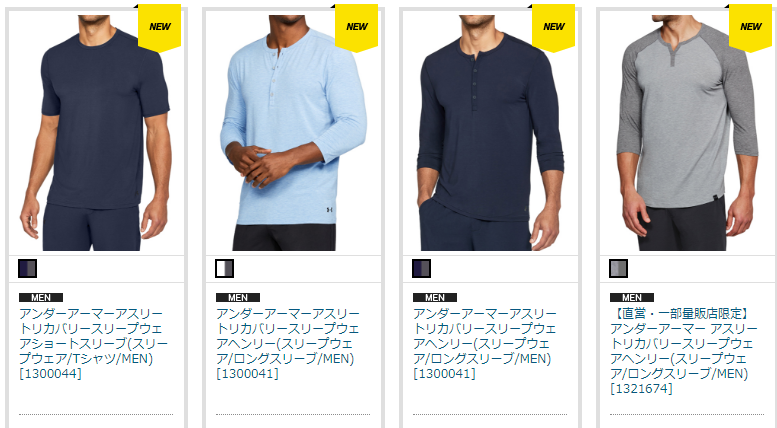
Task: Click MEN tag under navy short sleeve T-shirt
Action: point(41,297)
